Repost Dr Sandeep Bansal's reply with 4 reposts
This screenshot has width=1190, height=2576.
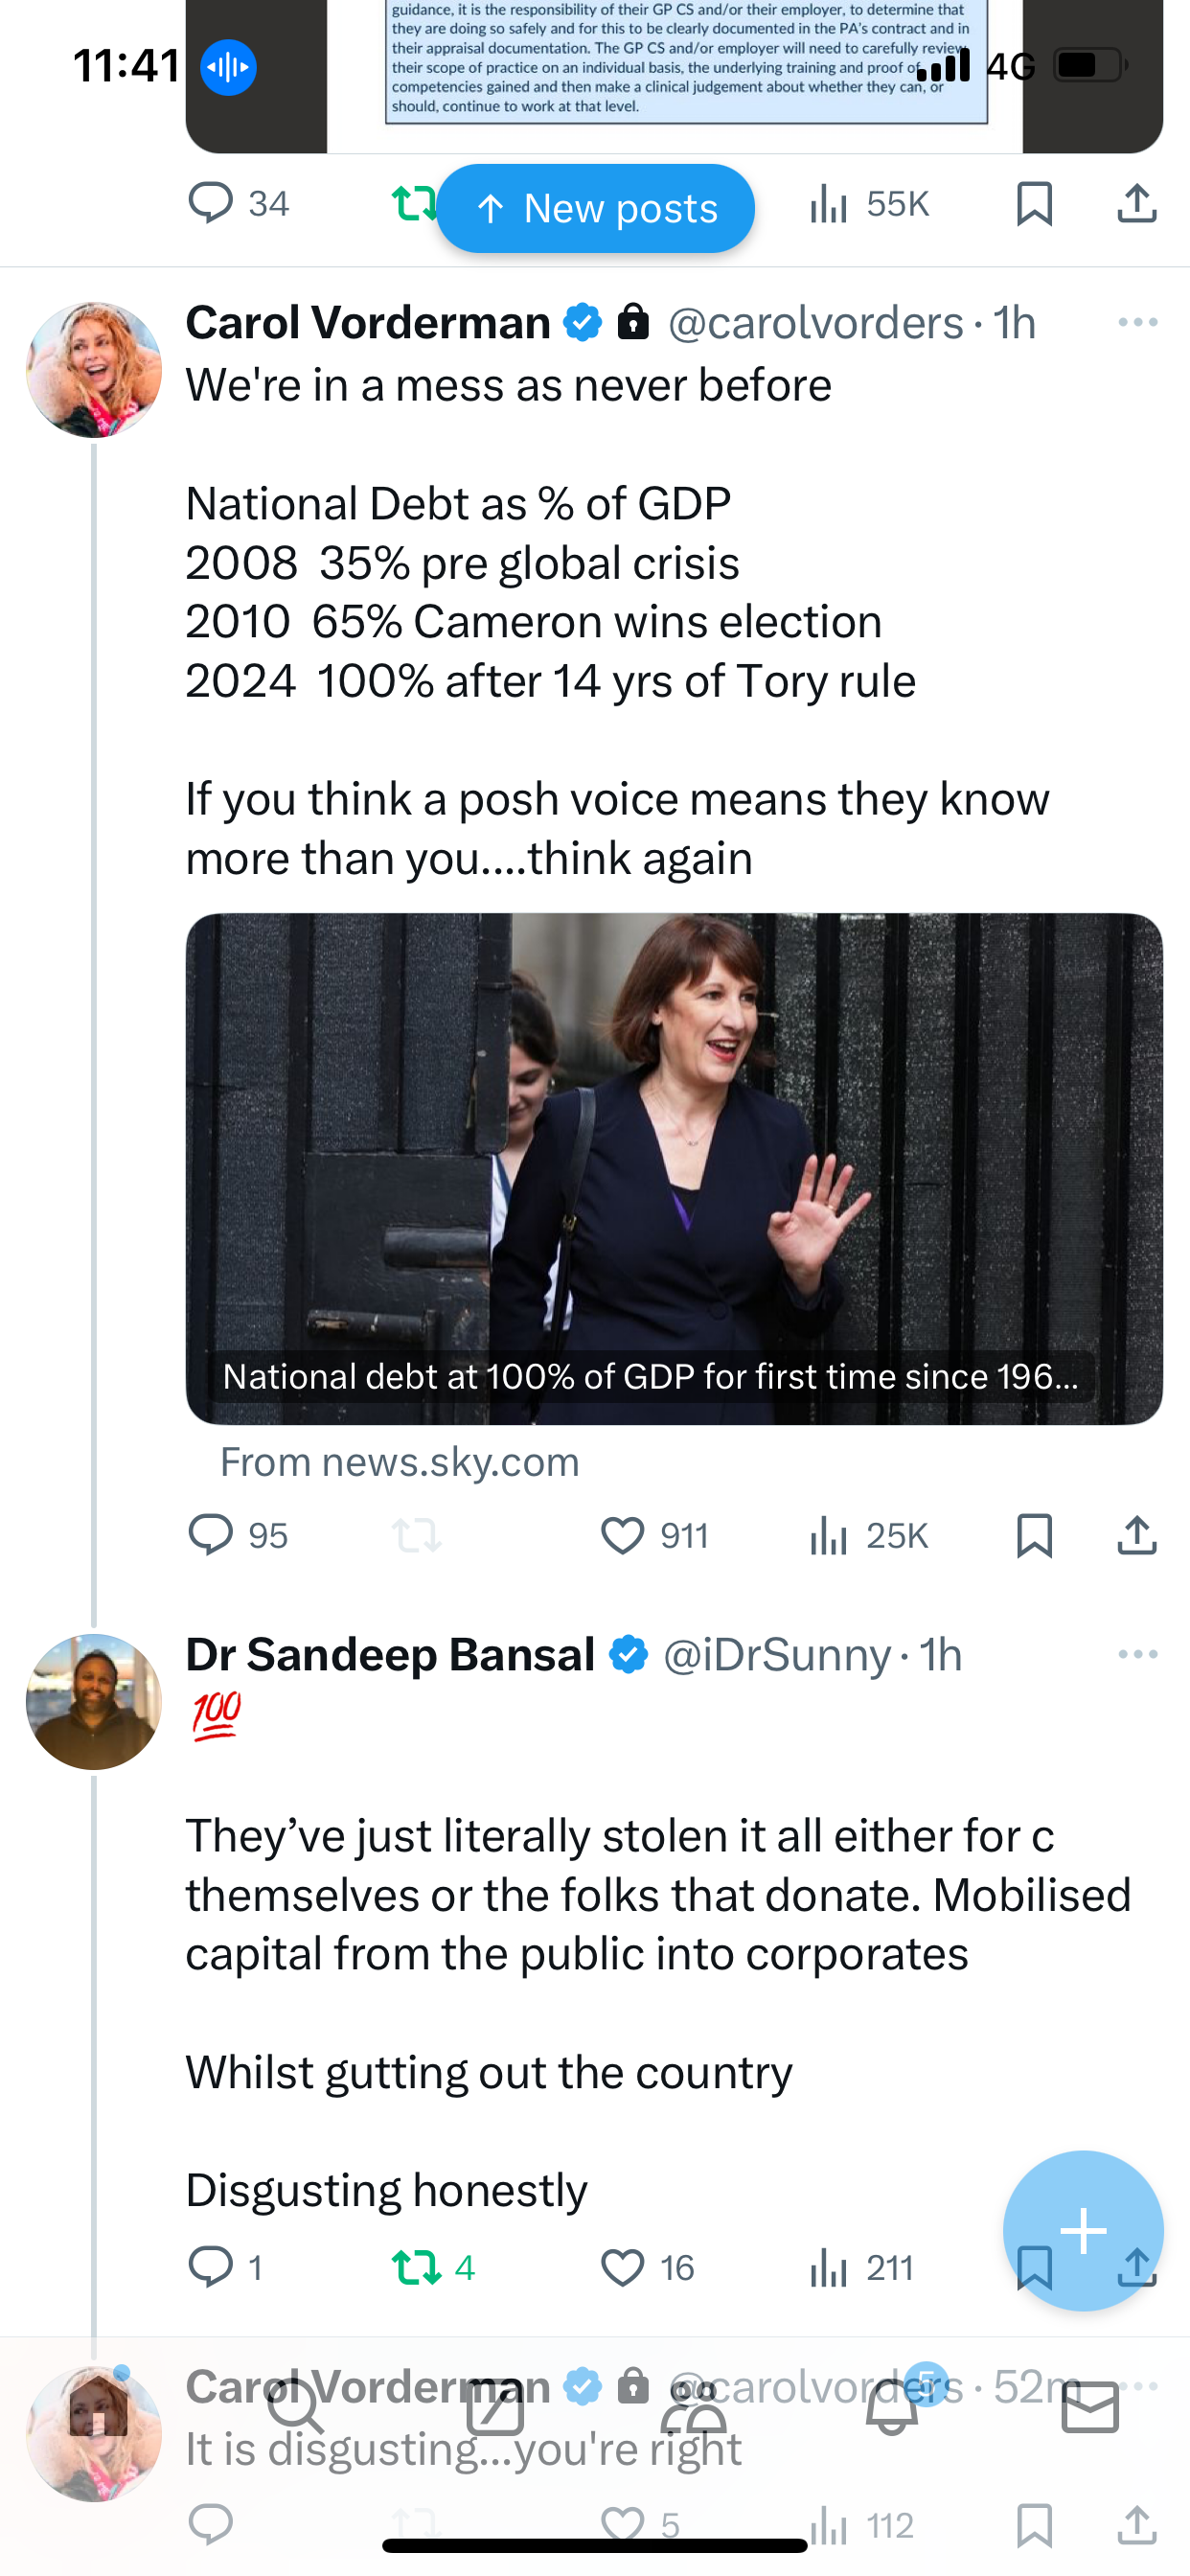tap(433, 2267)
